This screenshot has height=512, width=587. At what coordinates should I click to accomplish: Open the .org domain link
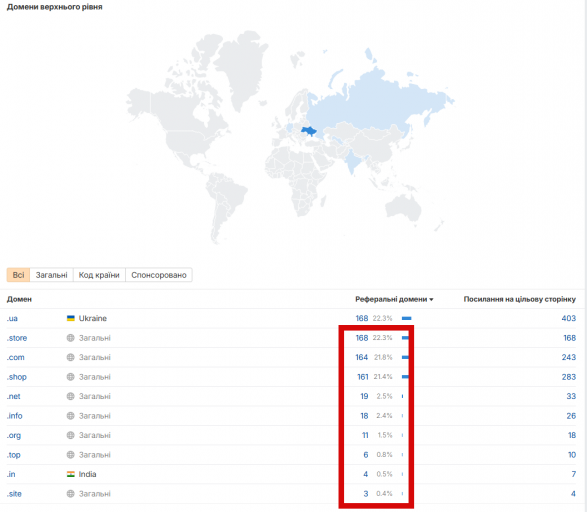point(14,435)
